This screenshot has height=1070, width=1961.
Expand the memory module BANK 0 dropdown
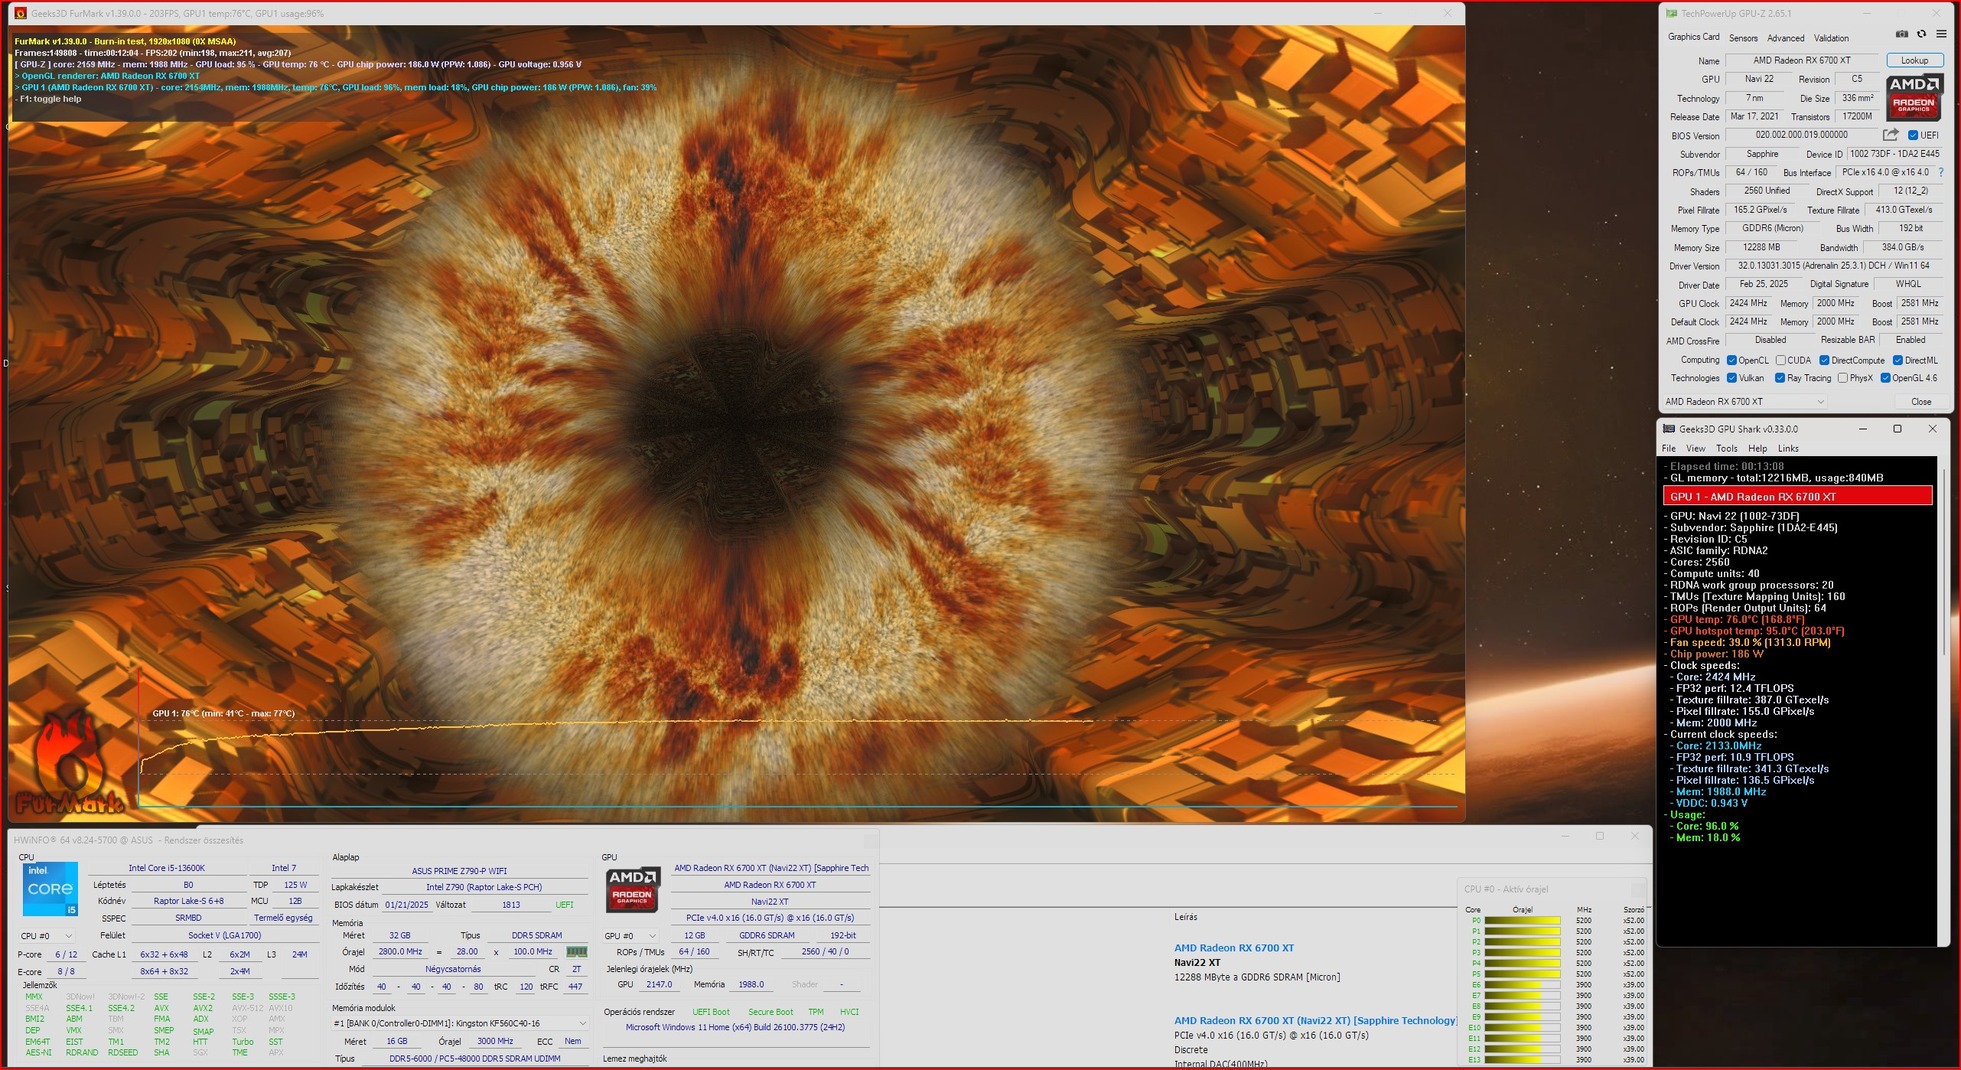460,1023
